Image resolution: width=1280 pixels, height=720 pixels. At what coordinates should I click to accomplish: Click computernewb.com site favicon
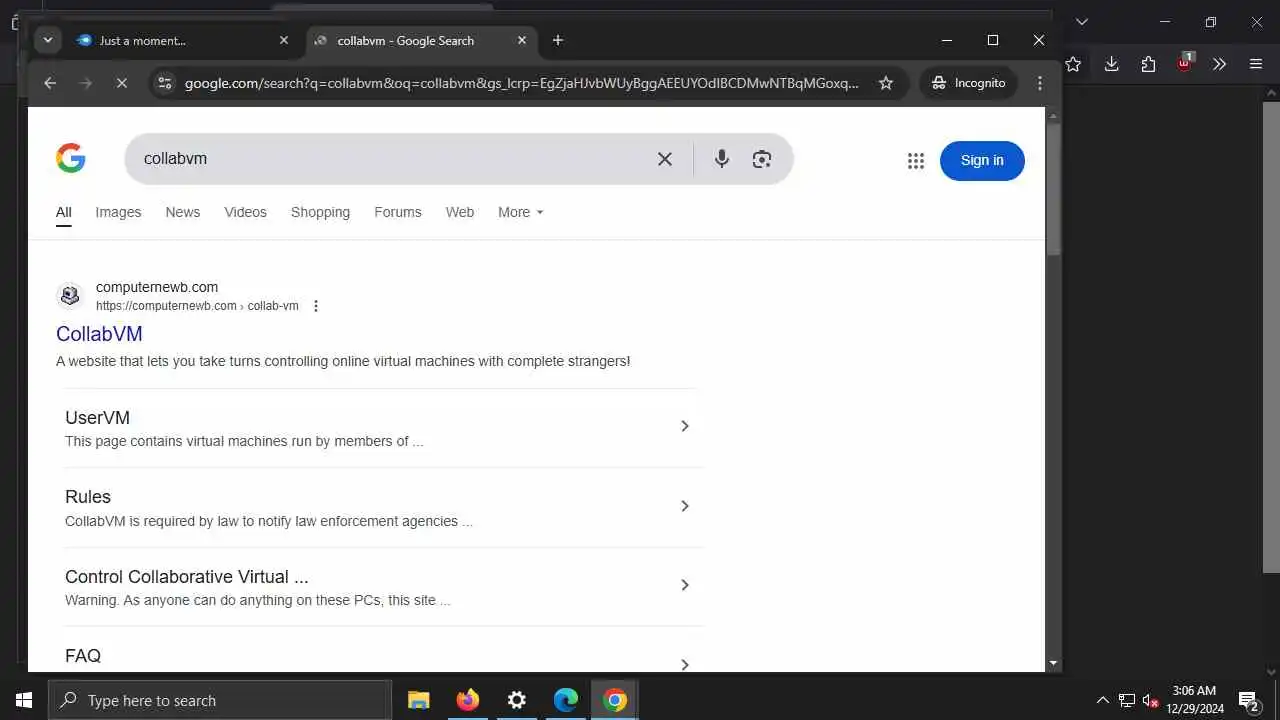click(x=70, y=295)
